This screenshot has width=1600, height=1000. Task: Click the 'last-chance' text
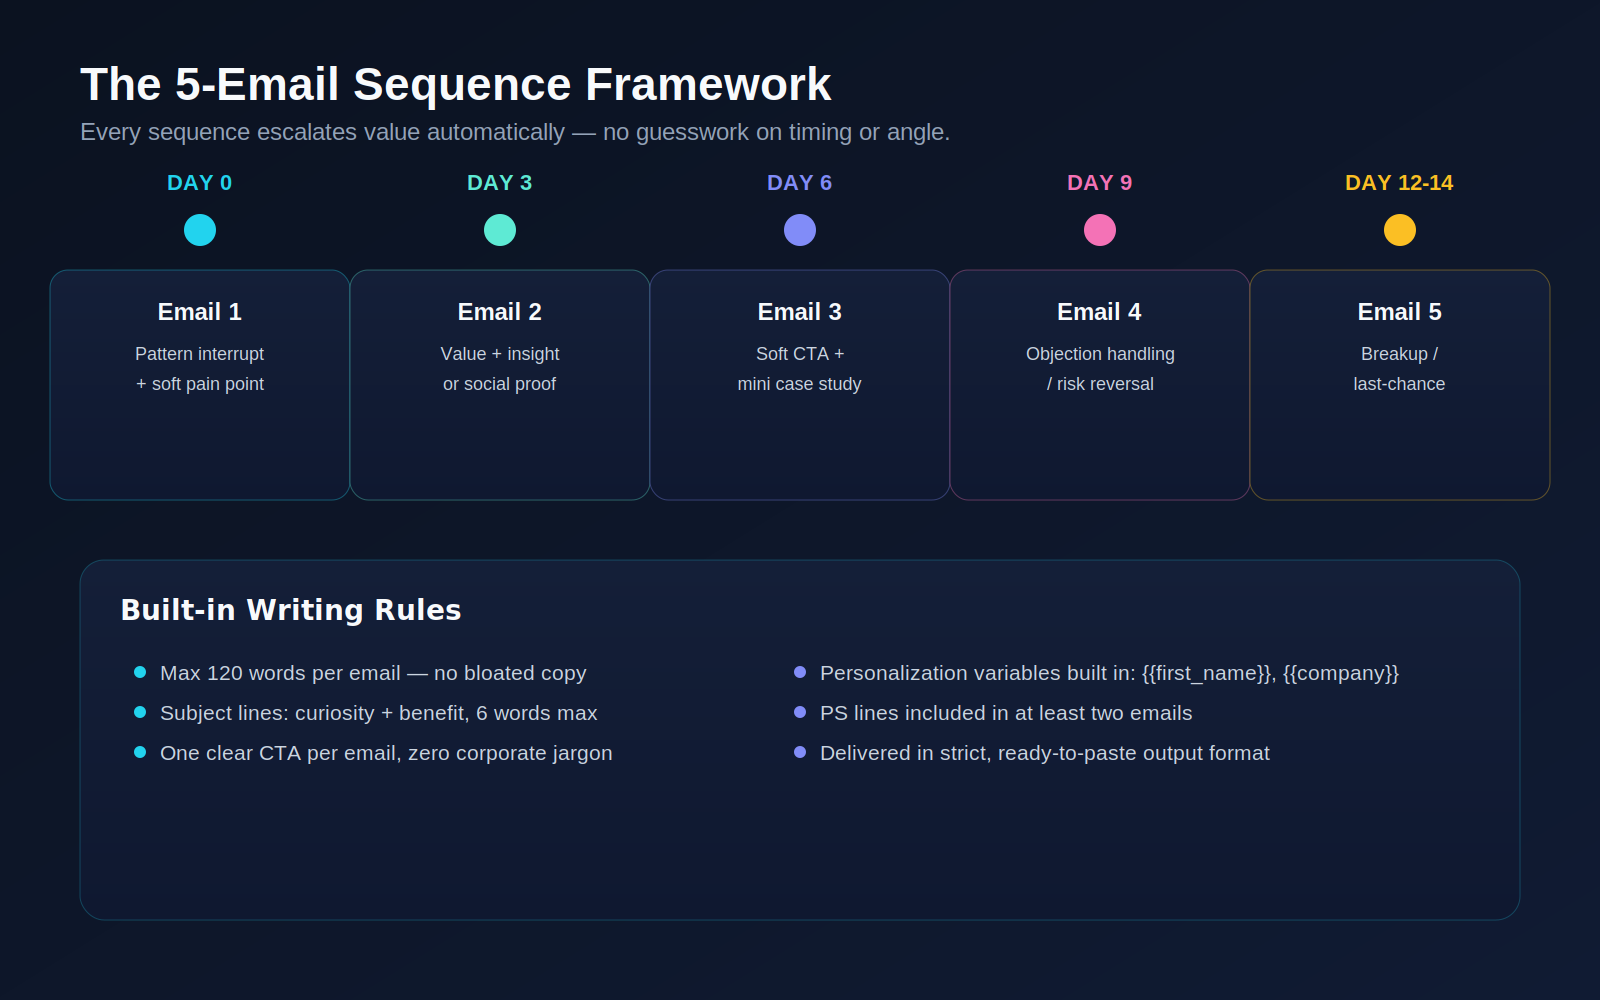click(1400, 384)
